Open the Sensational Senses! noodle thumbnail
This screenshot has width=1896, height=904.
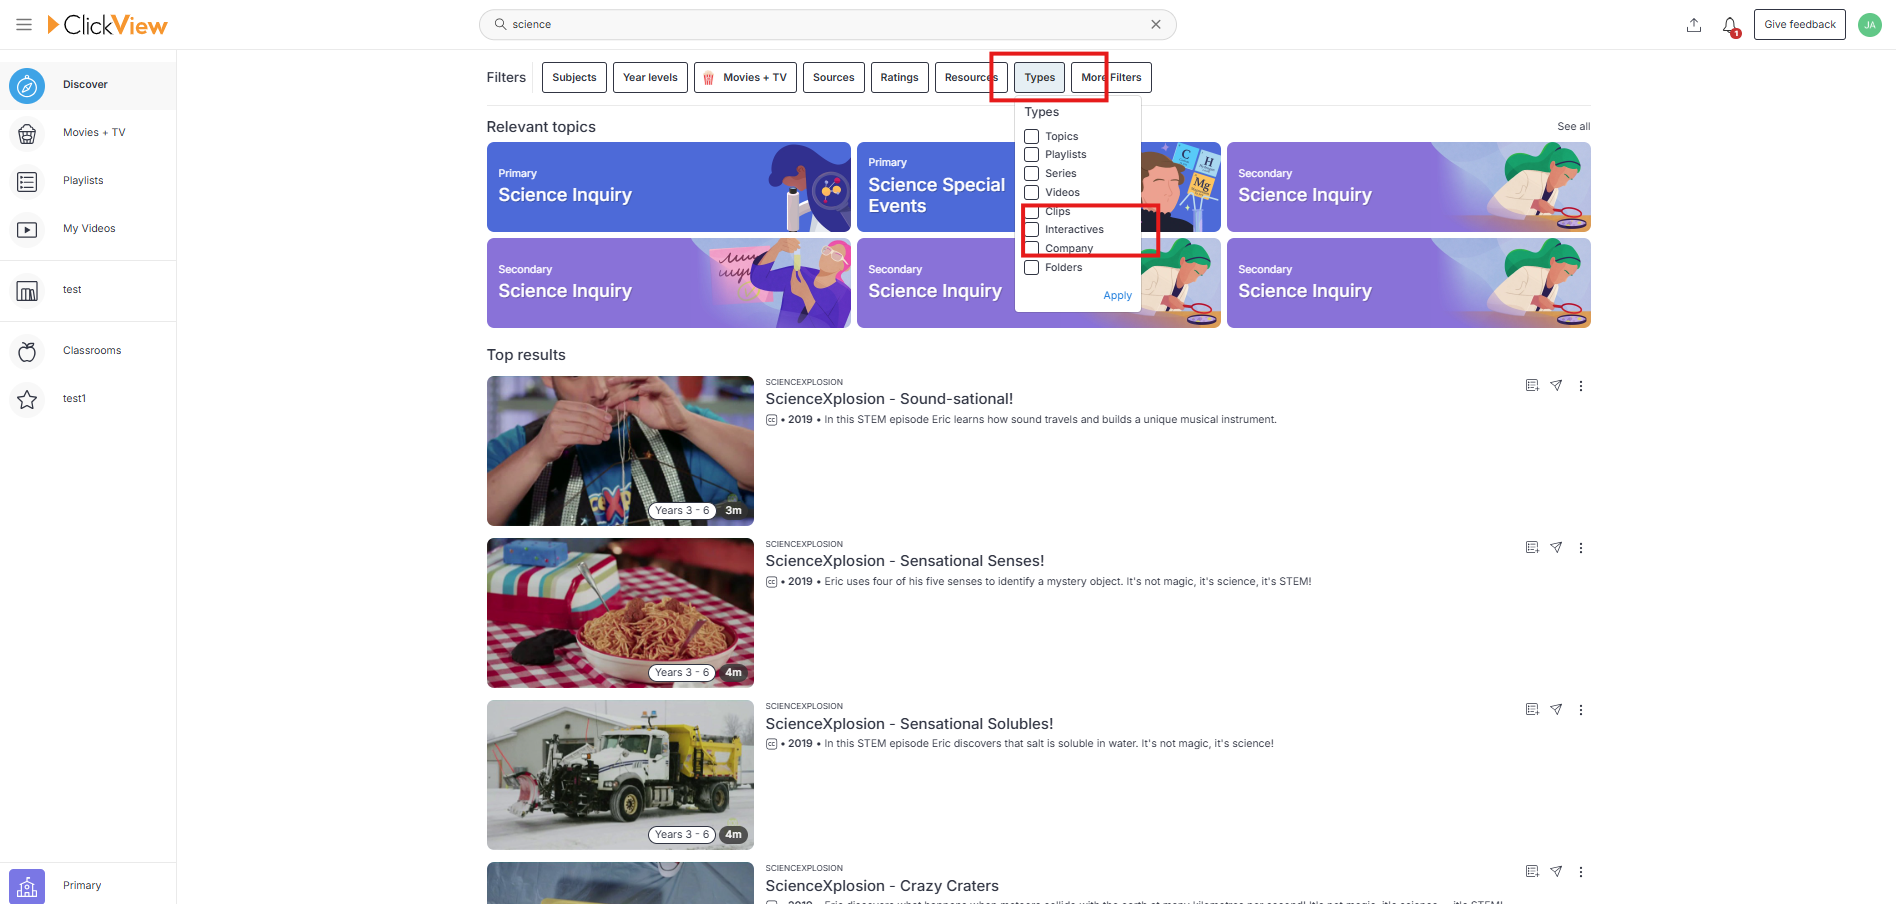pyautogui.click(x=620, y=613)
